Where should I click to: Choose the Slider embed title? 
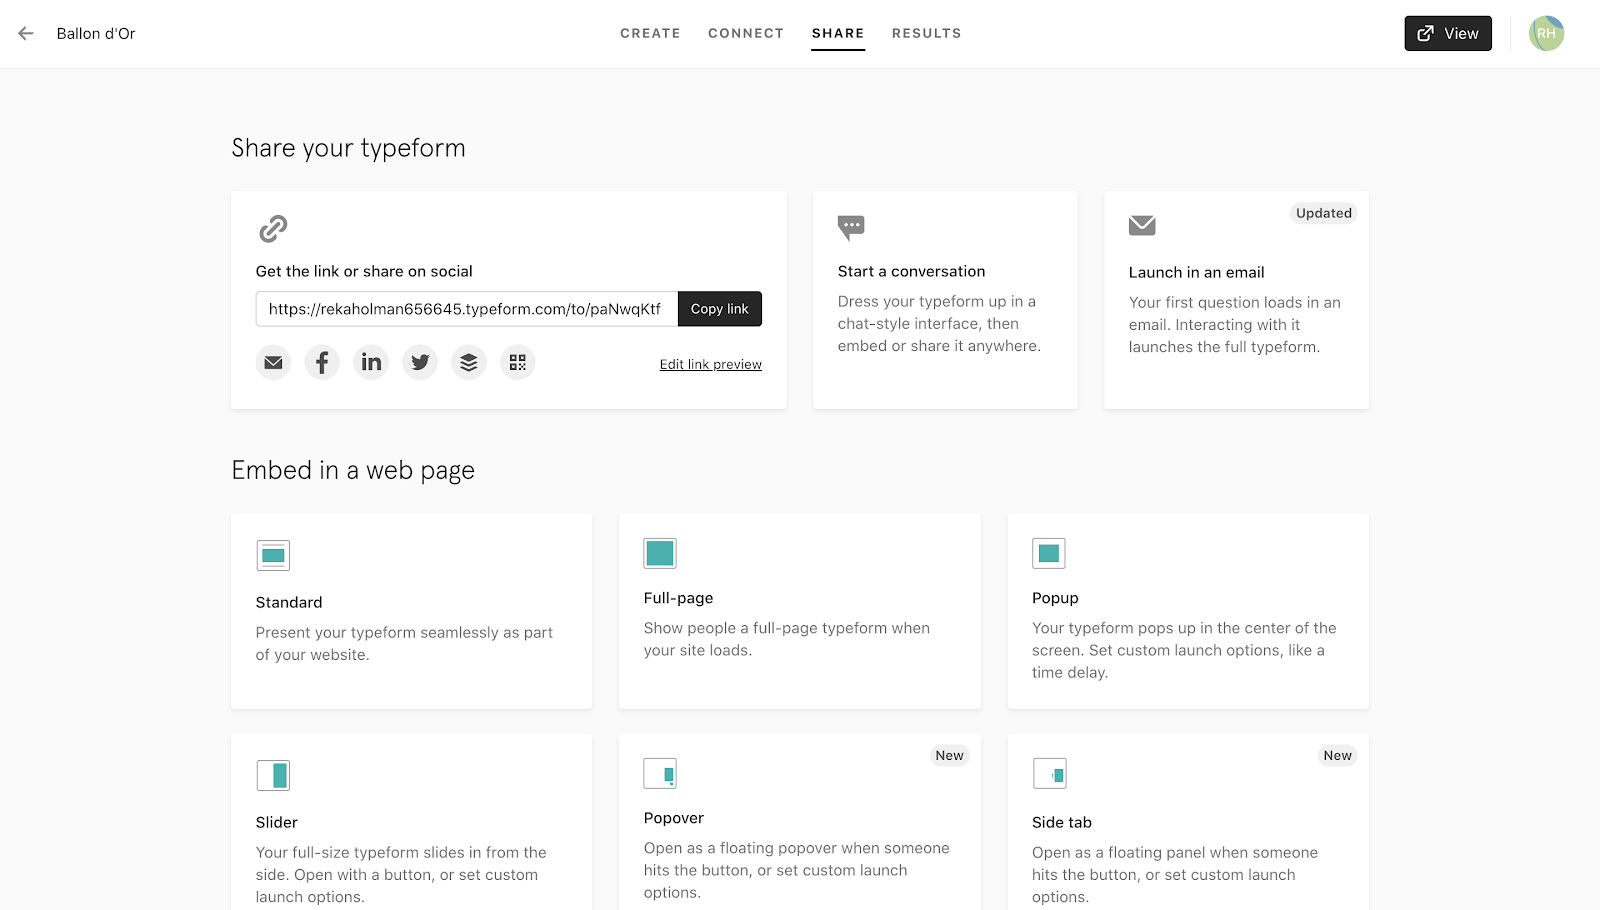point(277,822)
